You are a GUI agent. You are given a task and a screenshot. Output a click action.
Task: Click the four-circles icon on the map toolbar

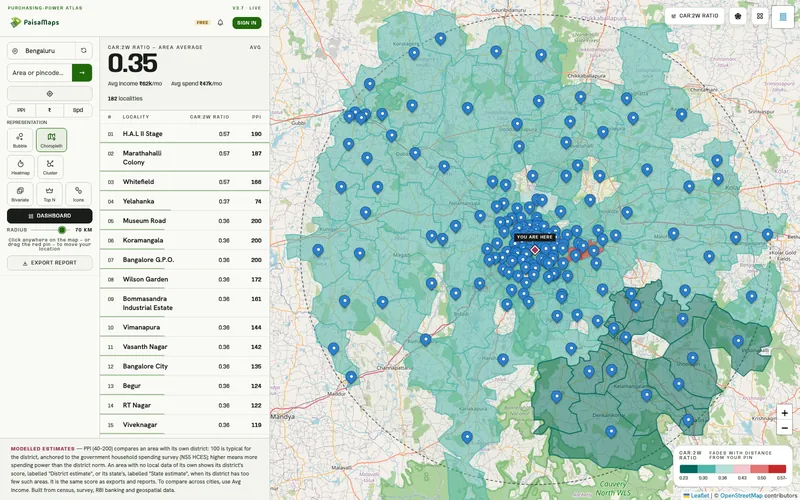pyautogui.click(x=760, y=16)
